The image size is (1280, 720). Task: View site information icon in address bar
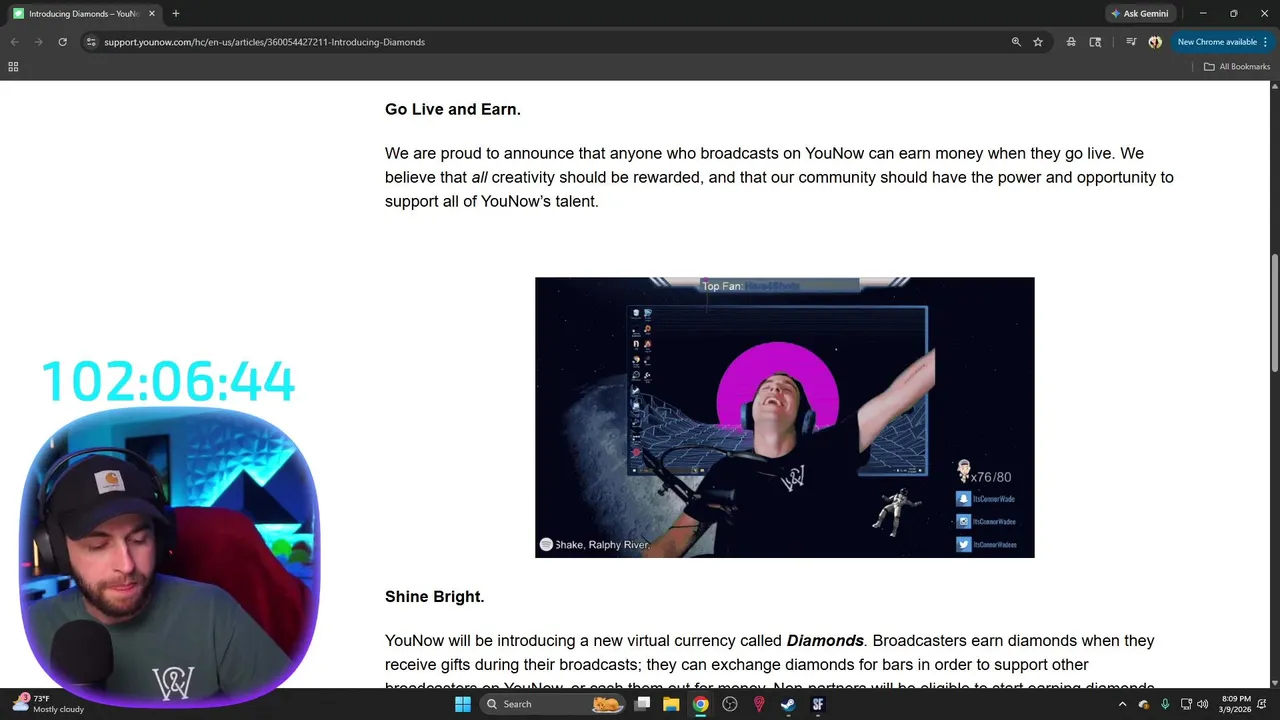pos(91,42)
